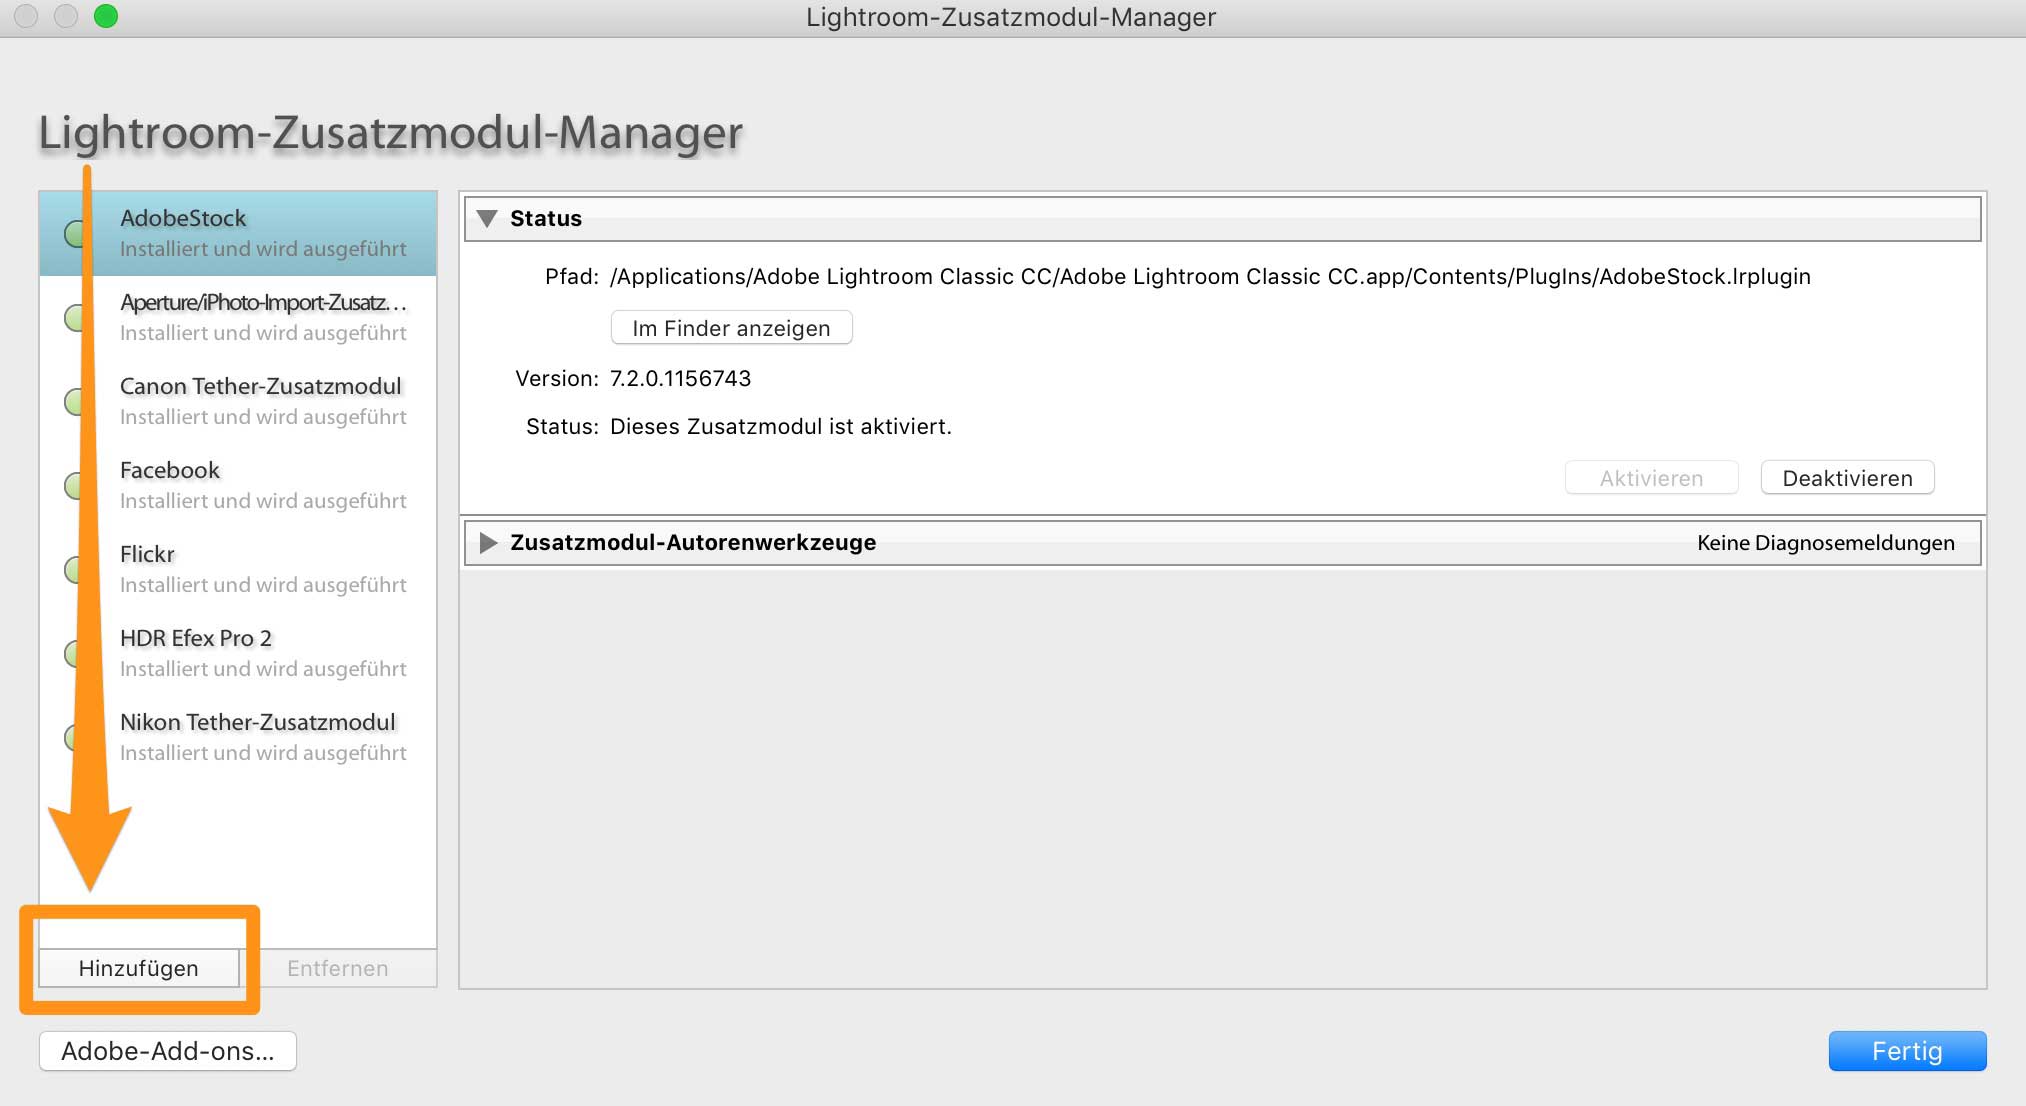Click the Facebook plugin status indicator

(x=72, y=486)
